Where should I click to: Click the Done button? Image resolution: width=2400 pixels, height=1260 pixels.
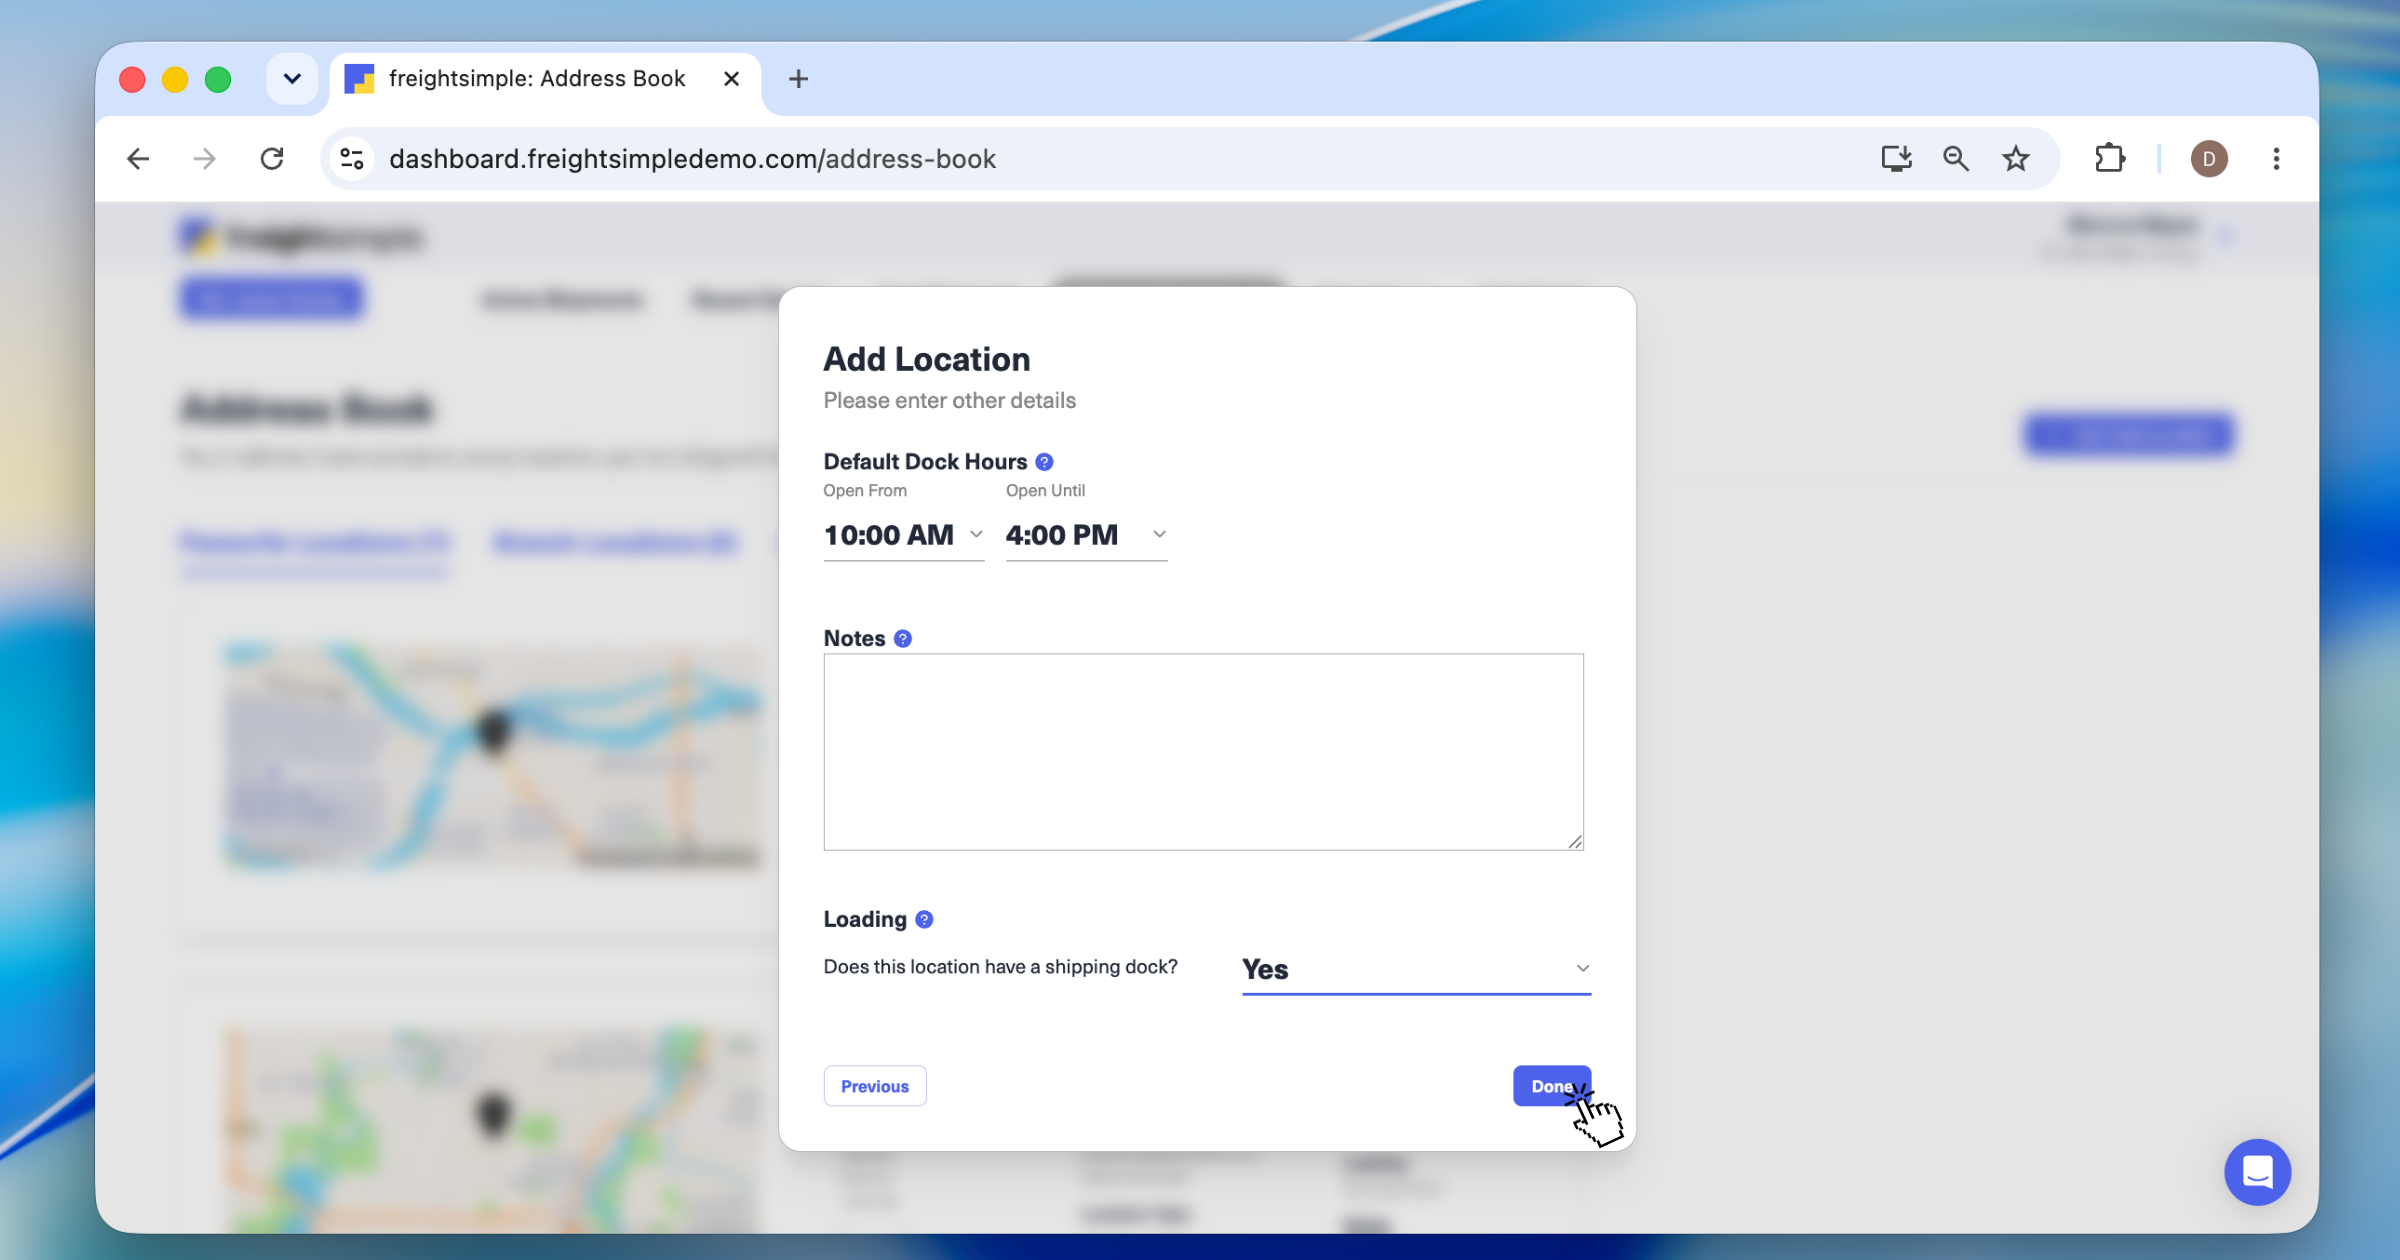coord(1551,1086)
